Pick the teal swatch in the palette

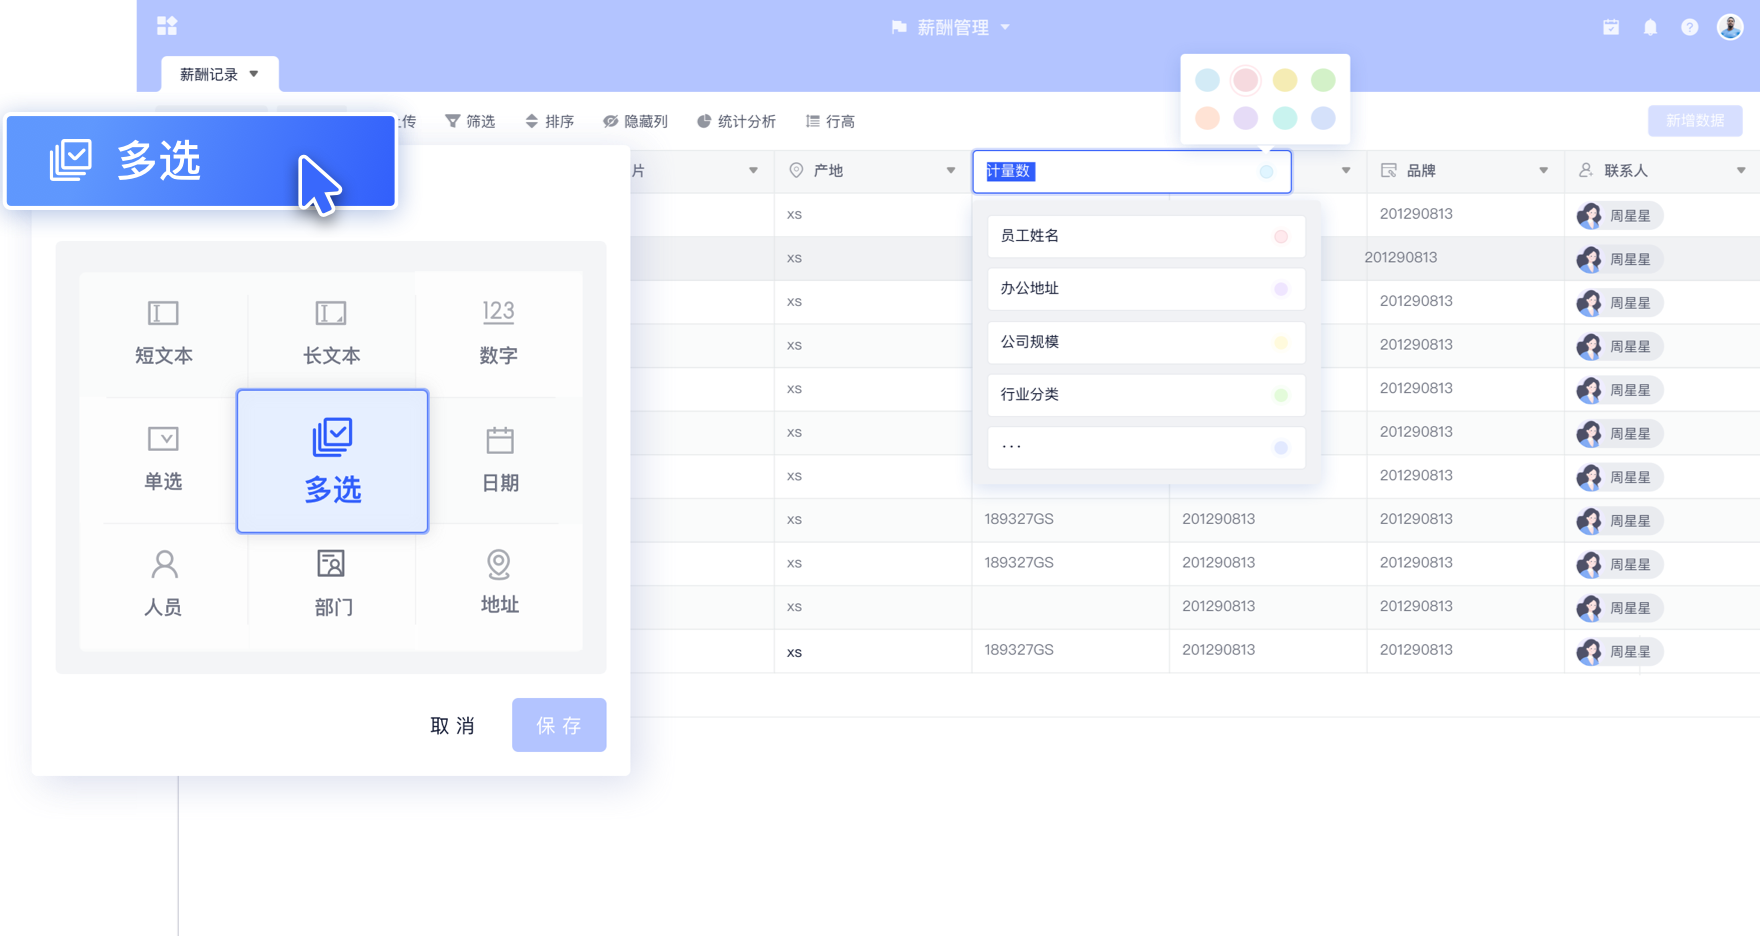pos(1285,118)
